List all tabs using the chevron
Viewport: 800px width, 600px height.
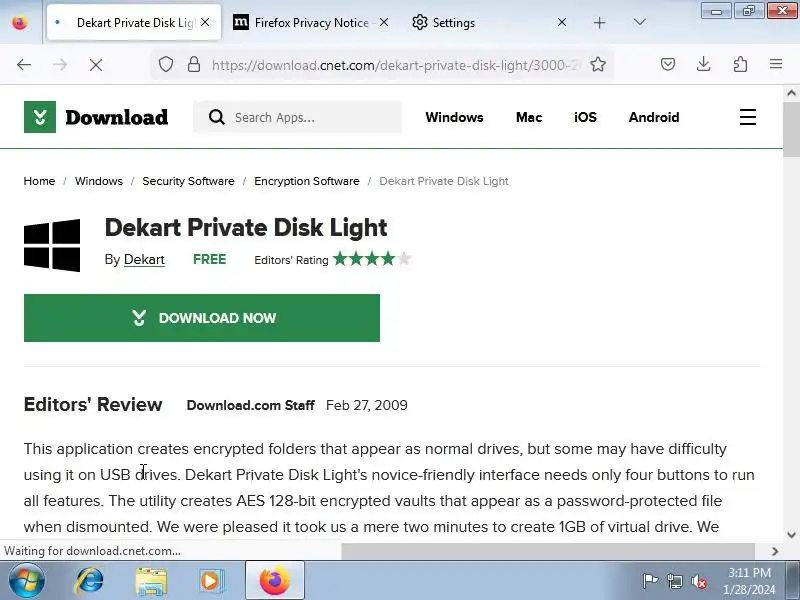[x=640, y=22]
